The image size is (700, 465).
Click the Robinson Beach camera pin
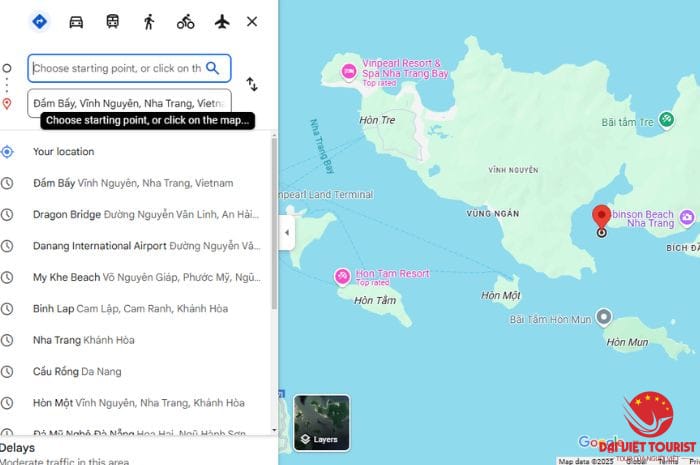click(x=687, y=218)
